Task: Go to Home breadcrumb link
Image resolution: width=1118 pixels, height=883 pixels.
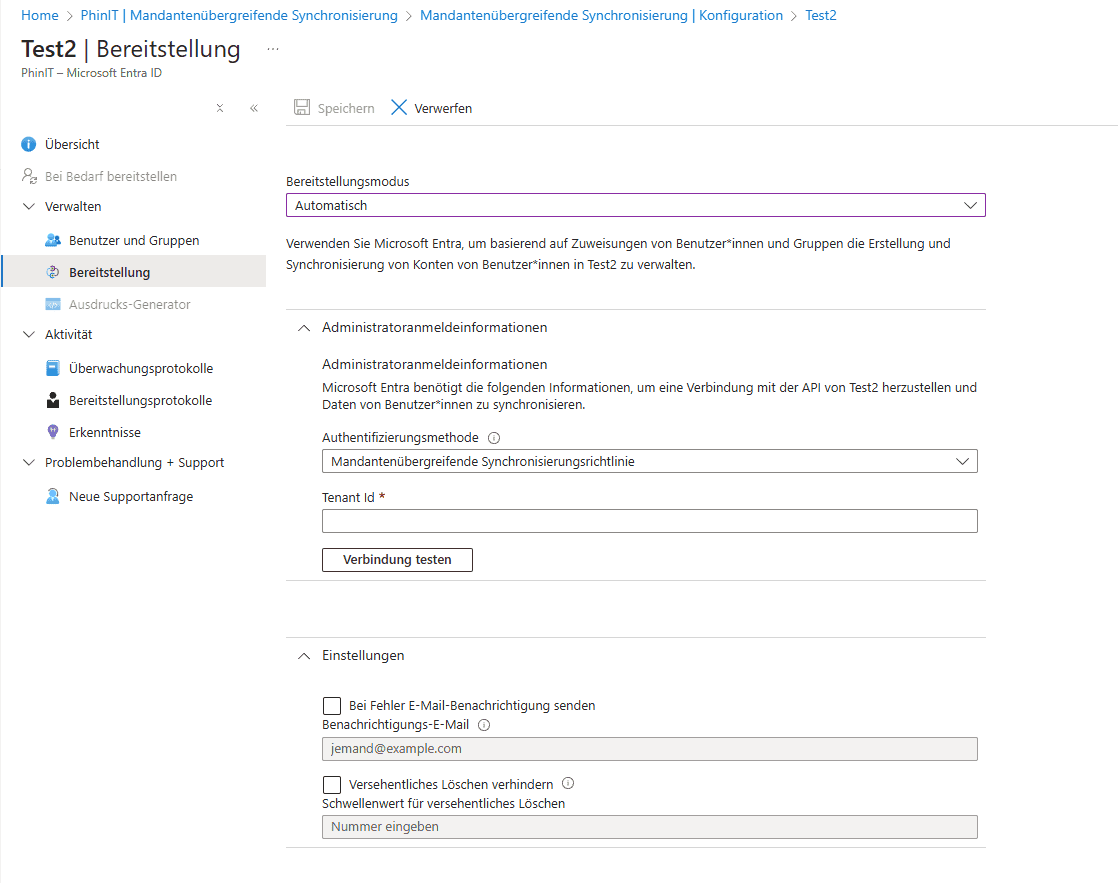Action: [x=39, y=15]
